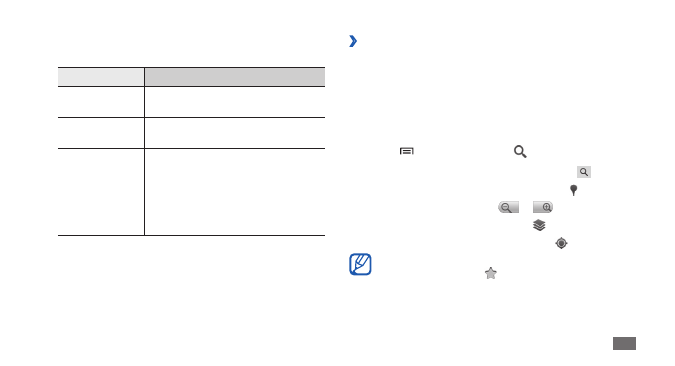675x366 pixels.
Task: Click the second row's wide right cell
Action: [235, 133]
